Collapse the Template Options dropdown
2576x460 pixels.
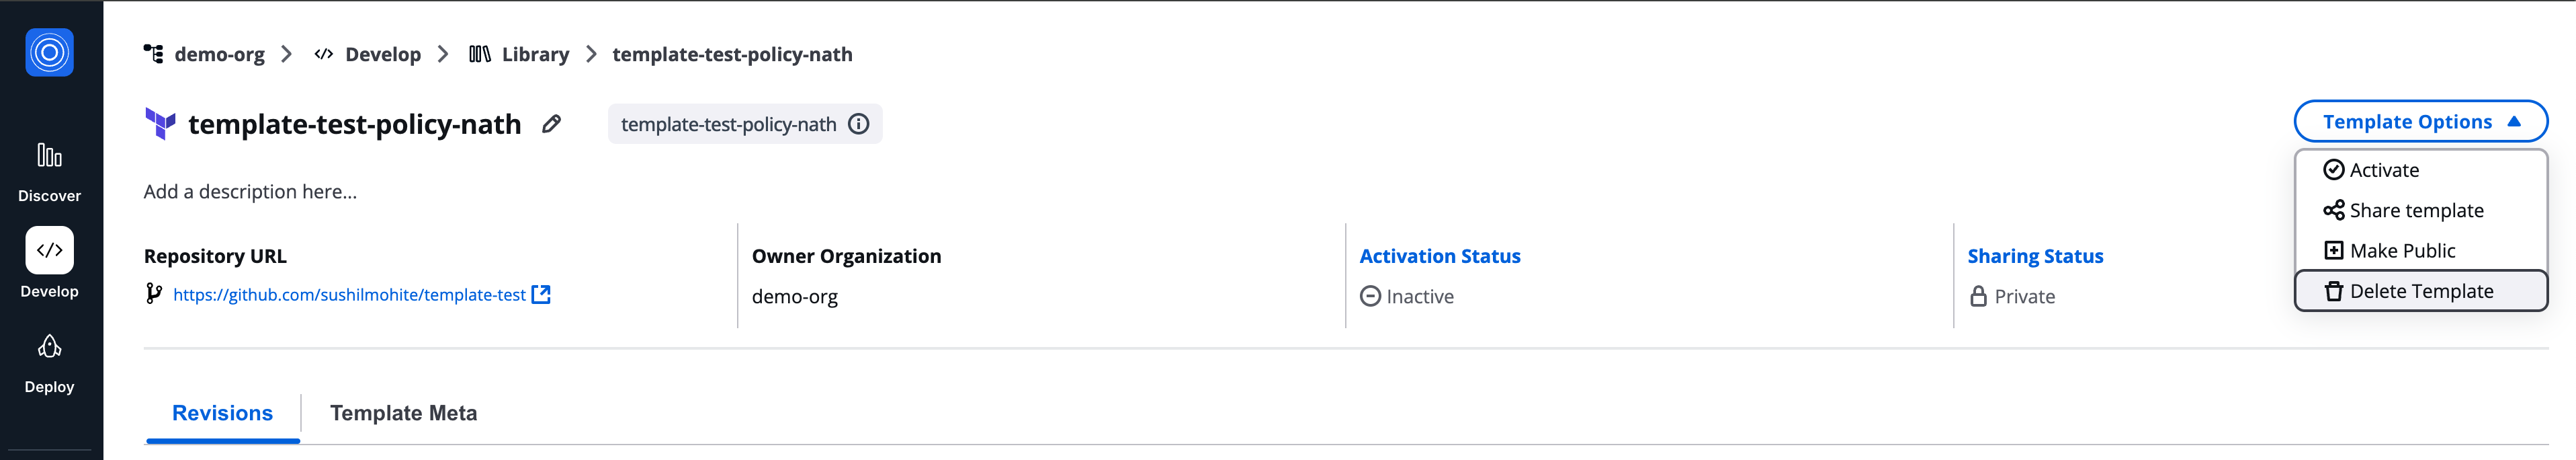coord(2419,122)
